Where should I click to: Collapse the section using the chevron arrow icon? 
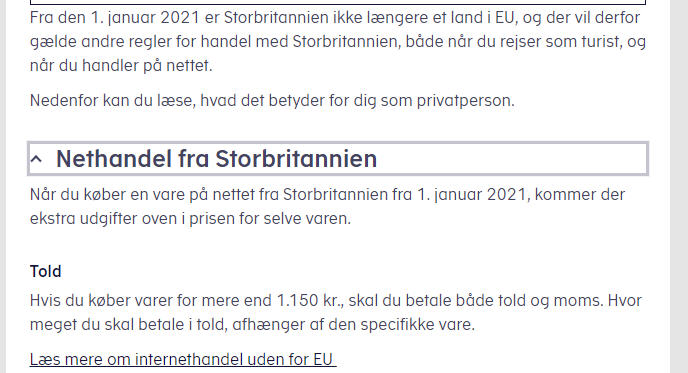coord(36,159)
